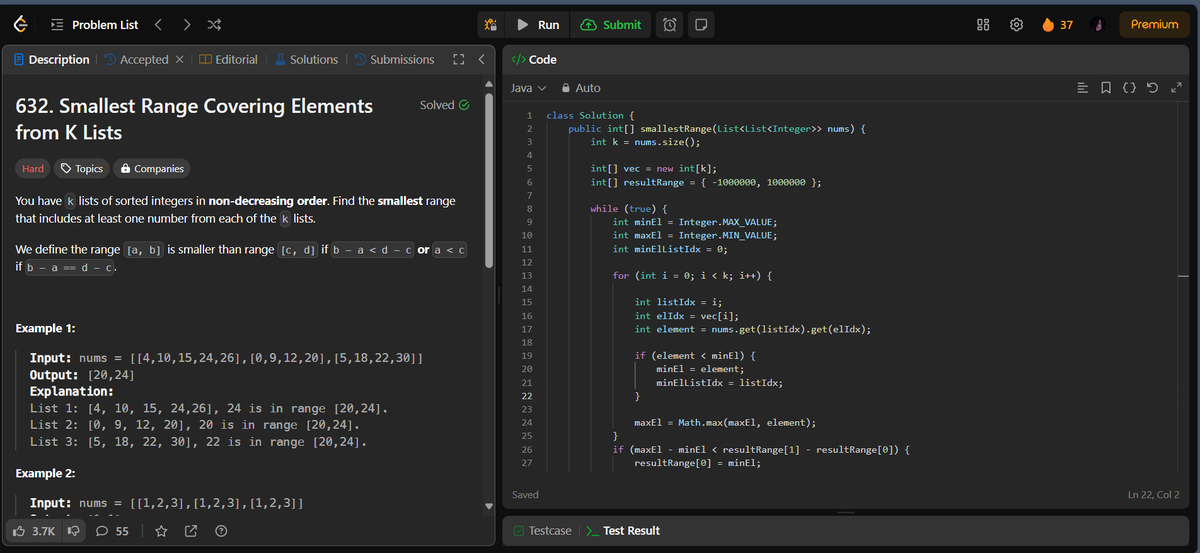Open the 55 comments discussion
Screen dimensions: 1200x553
point(112,531)
